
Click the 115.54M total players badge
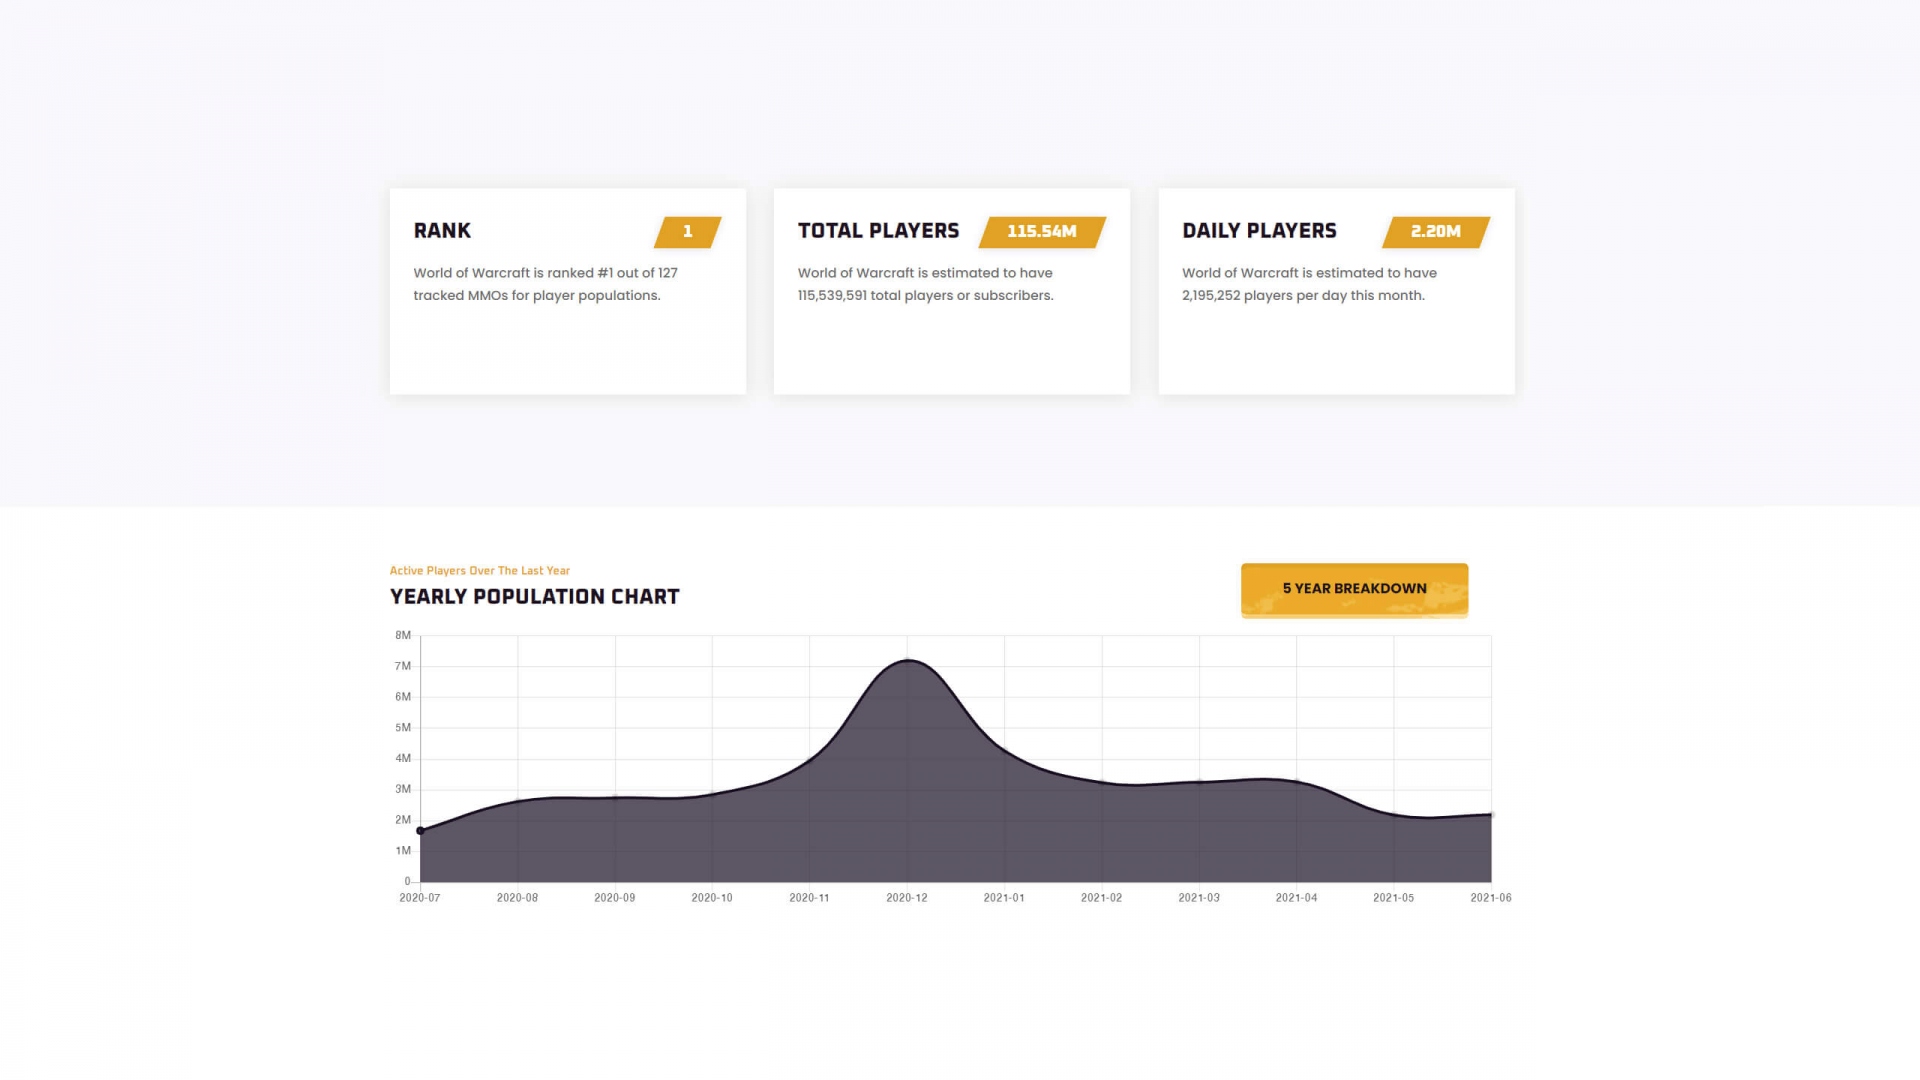1041,232
